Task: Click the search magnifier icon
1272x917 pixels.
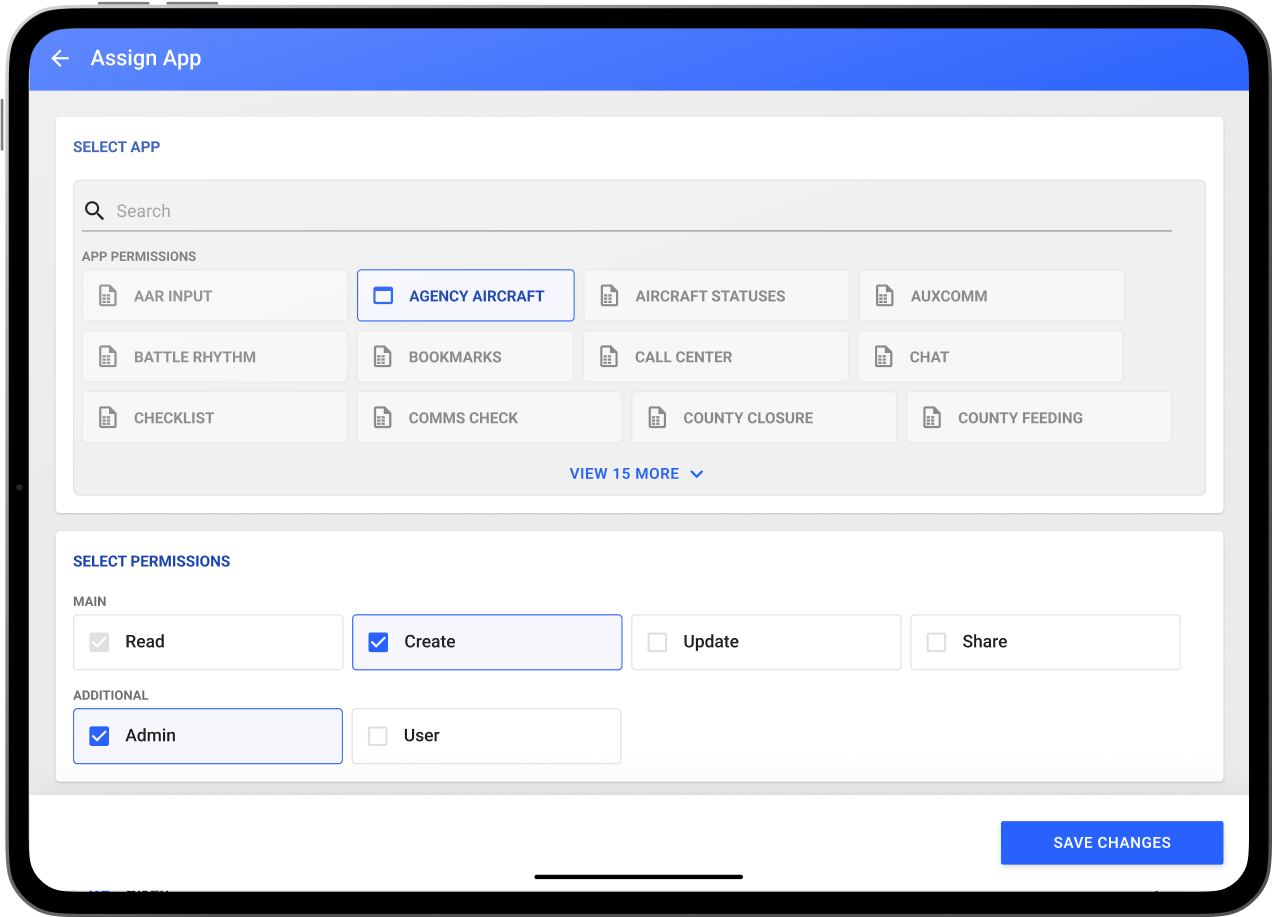Action: 94,211
